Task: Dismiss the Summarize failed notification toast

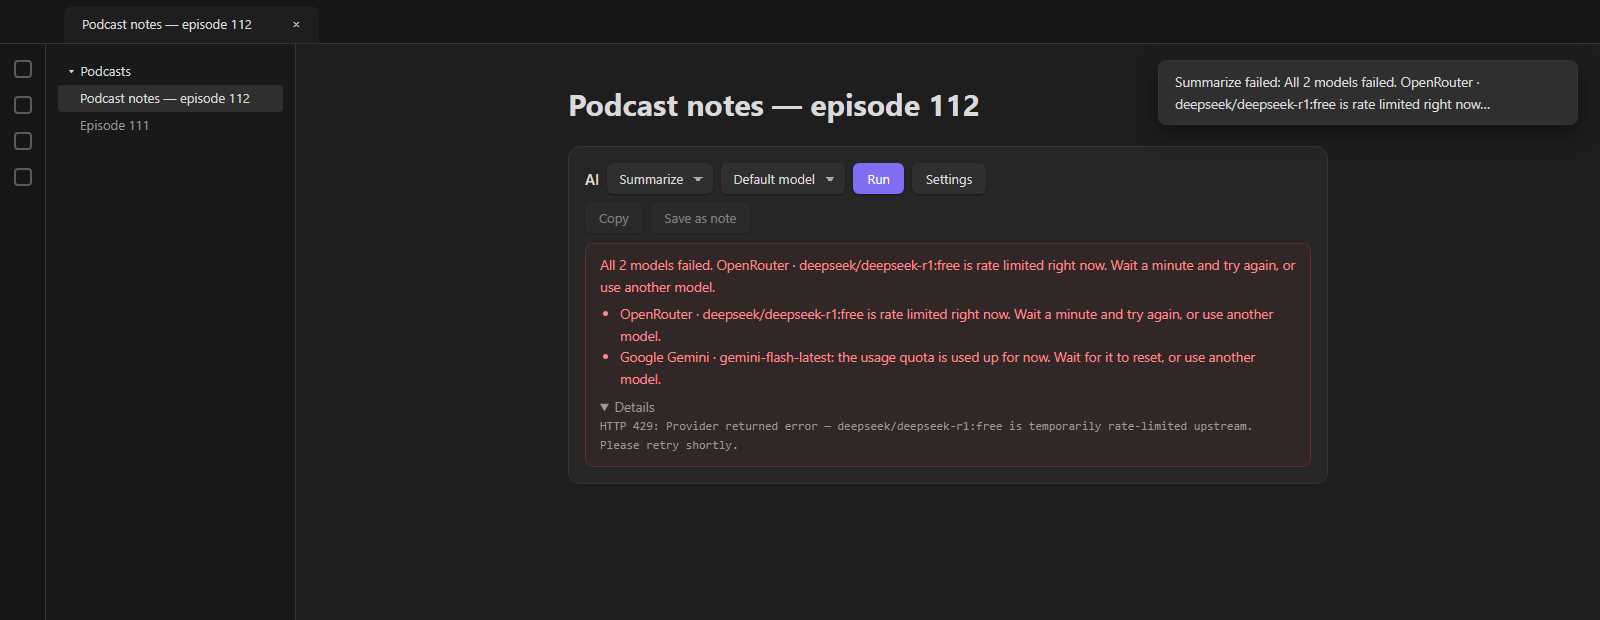Action: click(1367, 93)
